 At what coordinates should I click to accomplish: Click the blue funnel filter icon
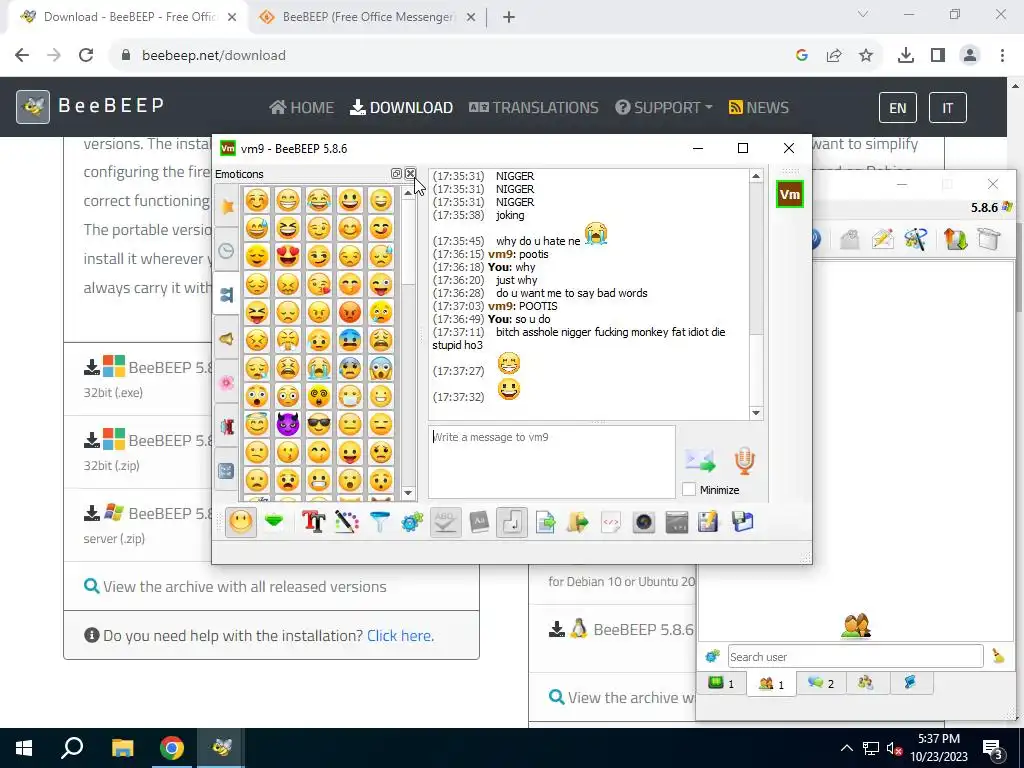379,522
